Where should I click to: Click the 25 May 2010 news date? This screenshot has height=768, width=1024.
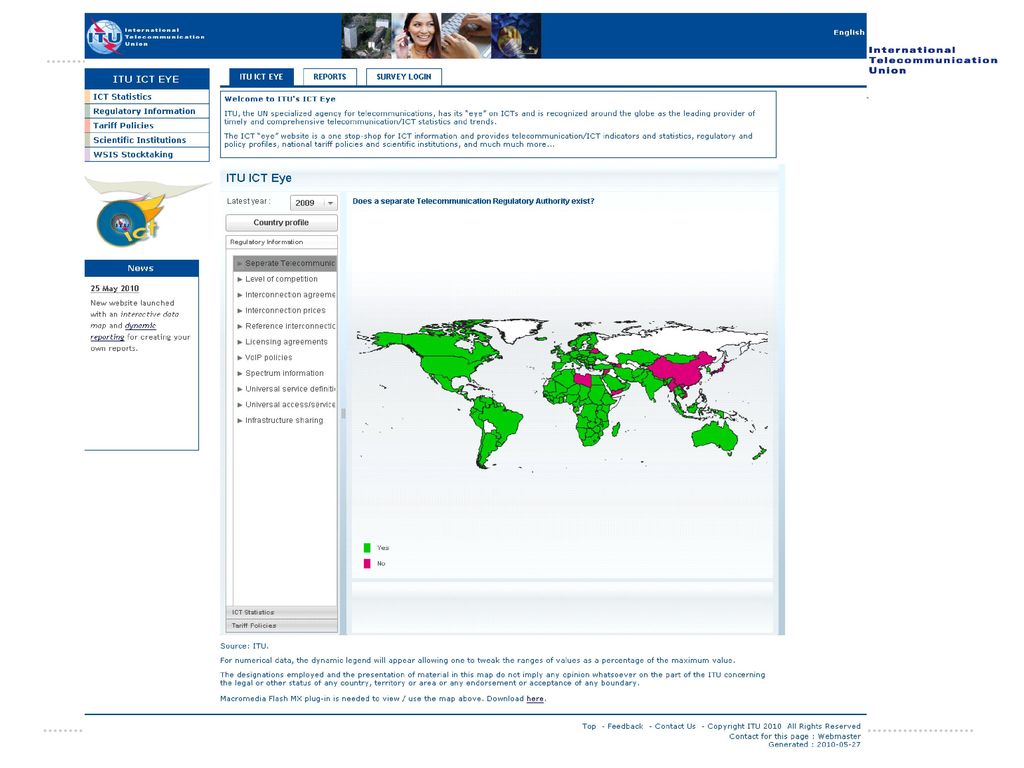pyautogui.click(x=114, y=288)
